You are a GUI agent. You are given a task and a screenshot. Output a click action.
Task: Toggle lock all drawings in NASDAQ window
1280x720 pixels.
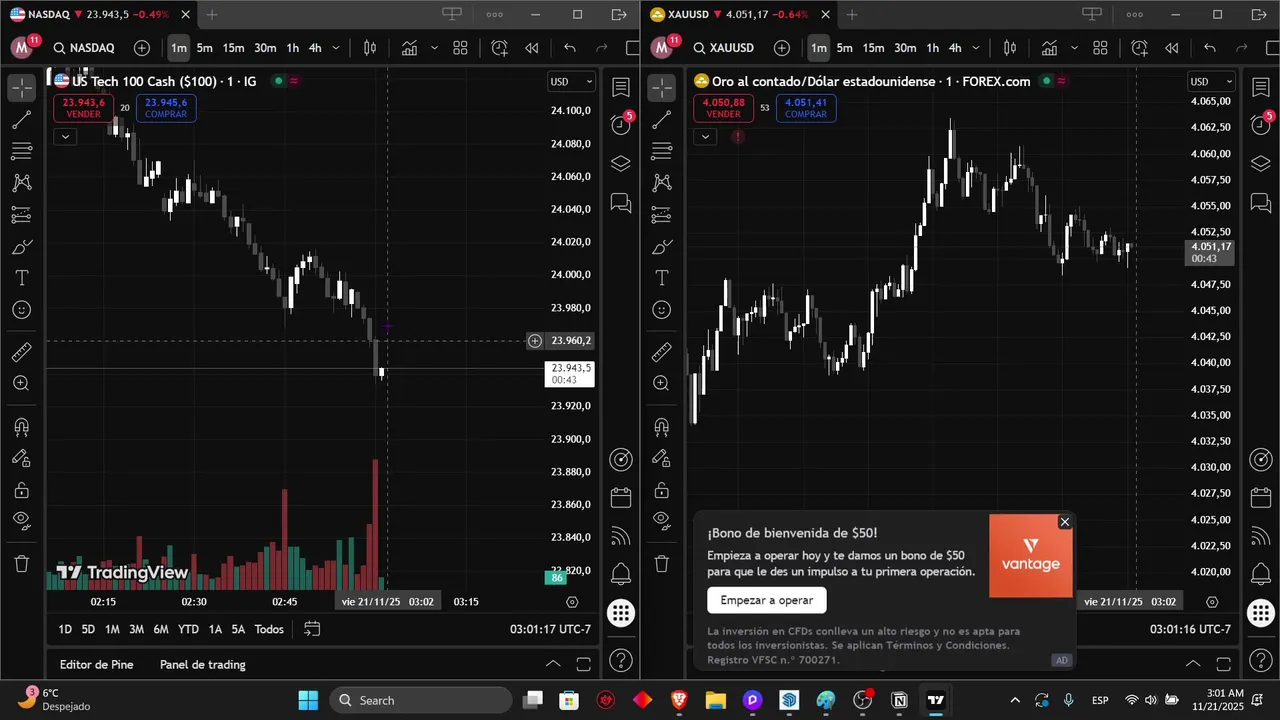[x=22, y=490]
